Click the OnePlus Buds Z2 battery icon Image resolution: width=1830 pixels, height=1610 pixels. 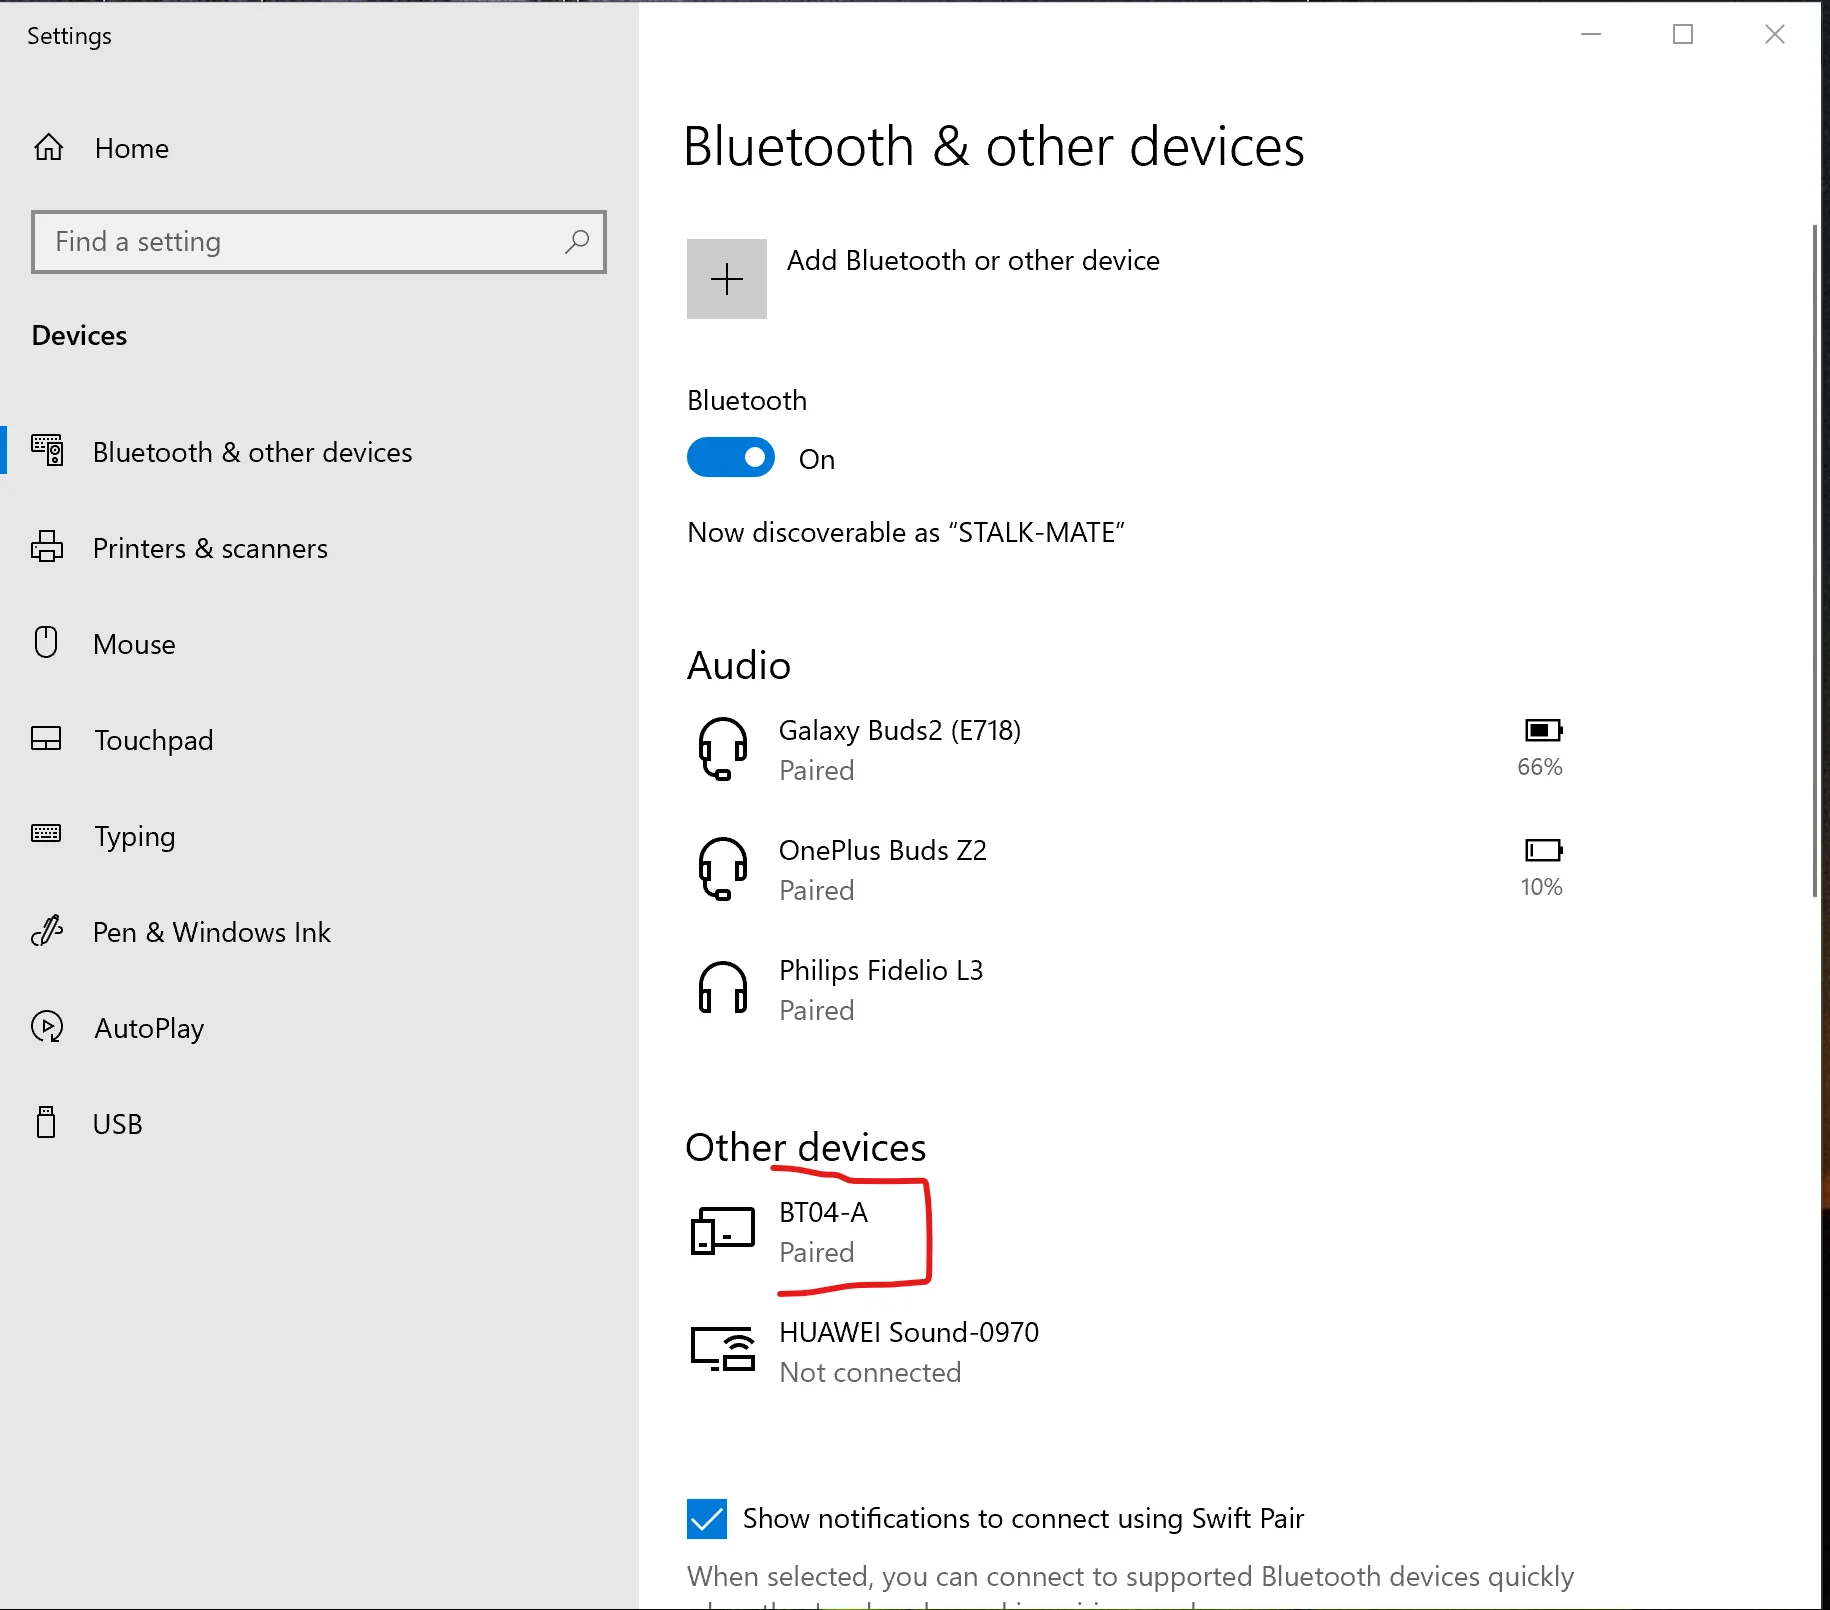point(1543,850)
